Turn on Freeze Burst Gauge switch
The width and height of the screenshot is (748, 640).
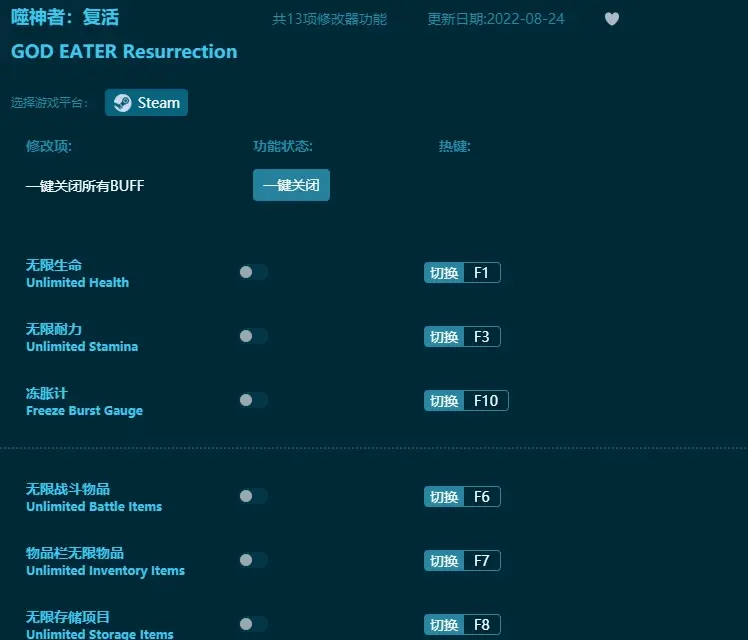click(253, 400)
